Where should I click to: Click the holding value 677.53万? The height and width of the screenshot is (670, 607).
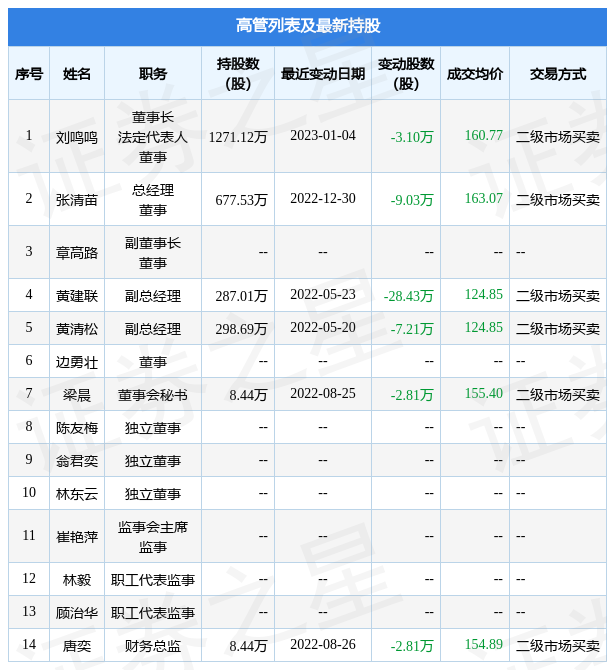[241, 200]
